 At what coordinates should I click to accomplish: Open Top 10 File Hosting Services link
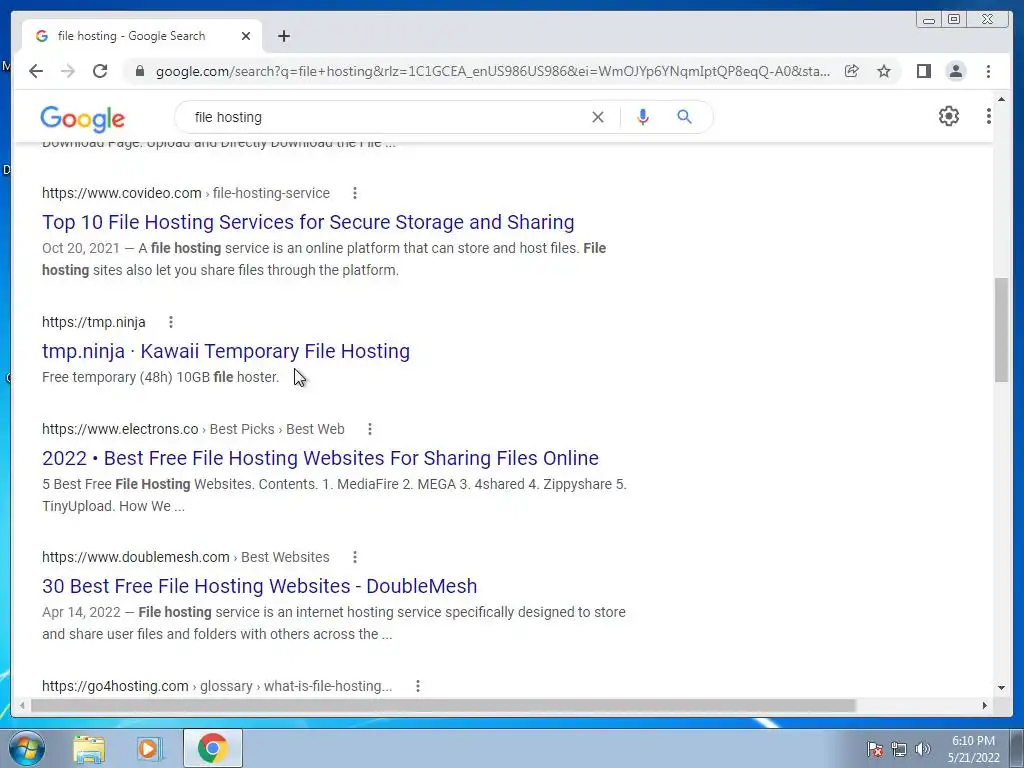pos(308,222)
